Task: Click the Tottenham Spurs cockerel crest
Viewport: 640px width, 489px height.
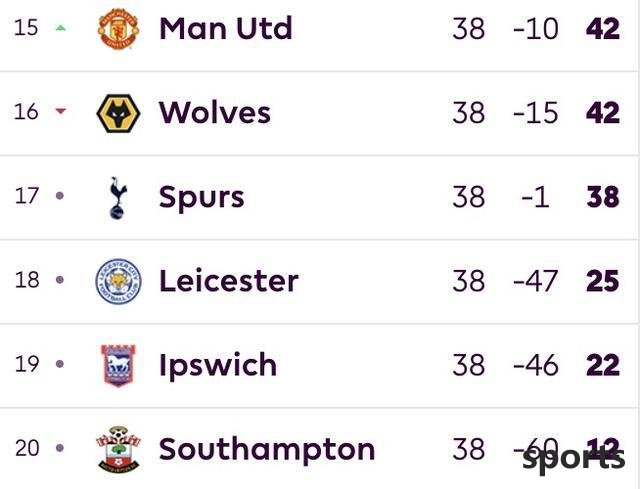Action: coord(118,198)
